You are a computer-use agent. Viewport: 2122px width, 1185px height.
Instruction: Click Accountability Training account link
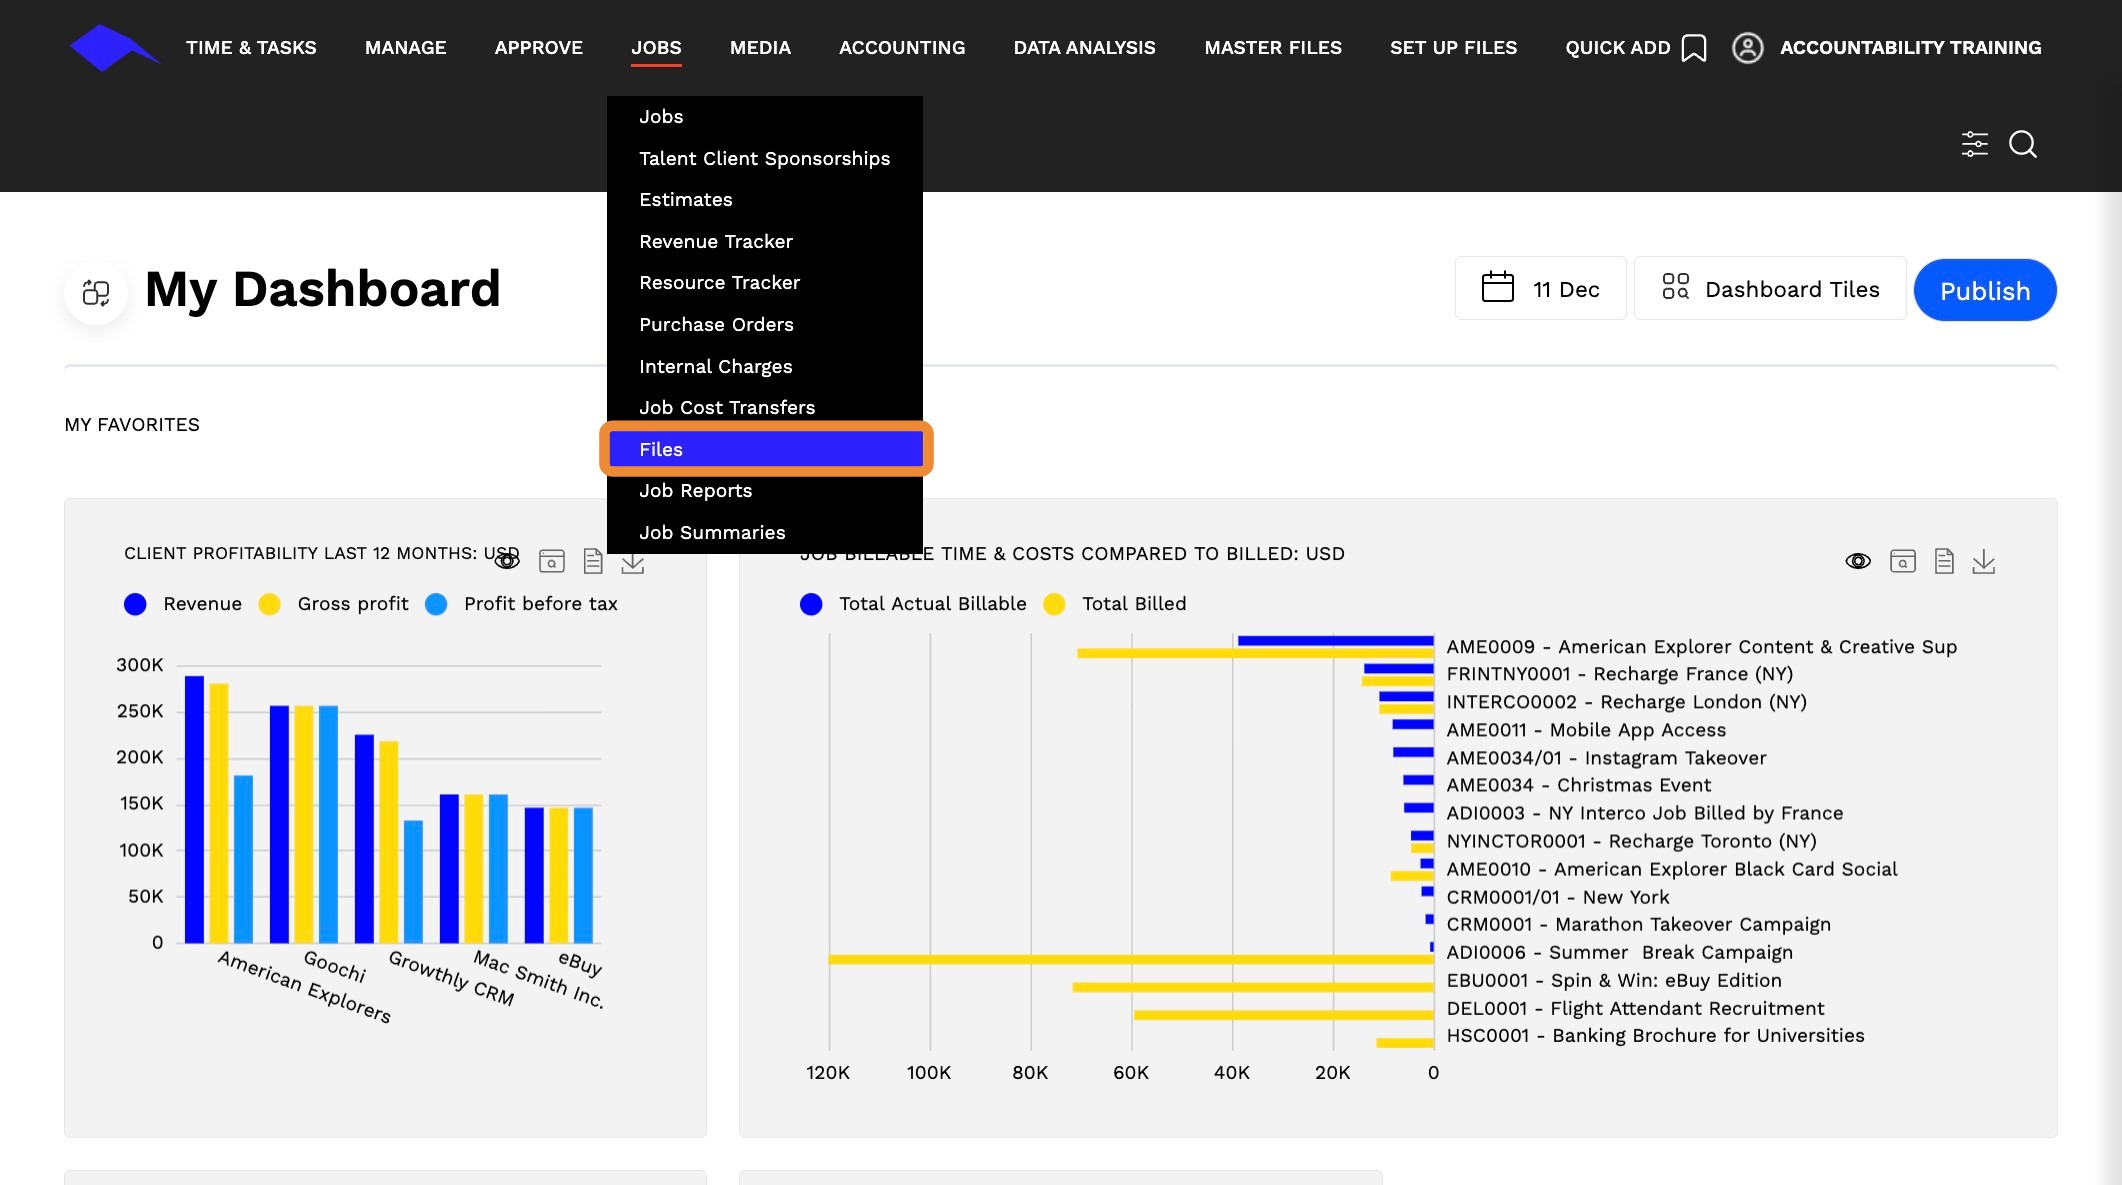1910,48
